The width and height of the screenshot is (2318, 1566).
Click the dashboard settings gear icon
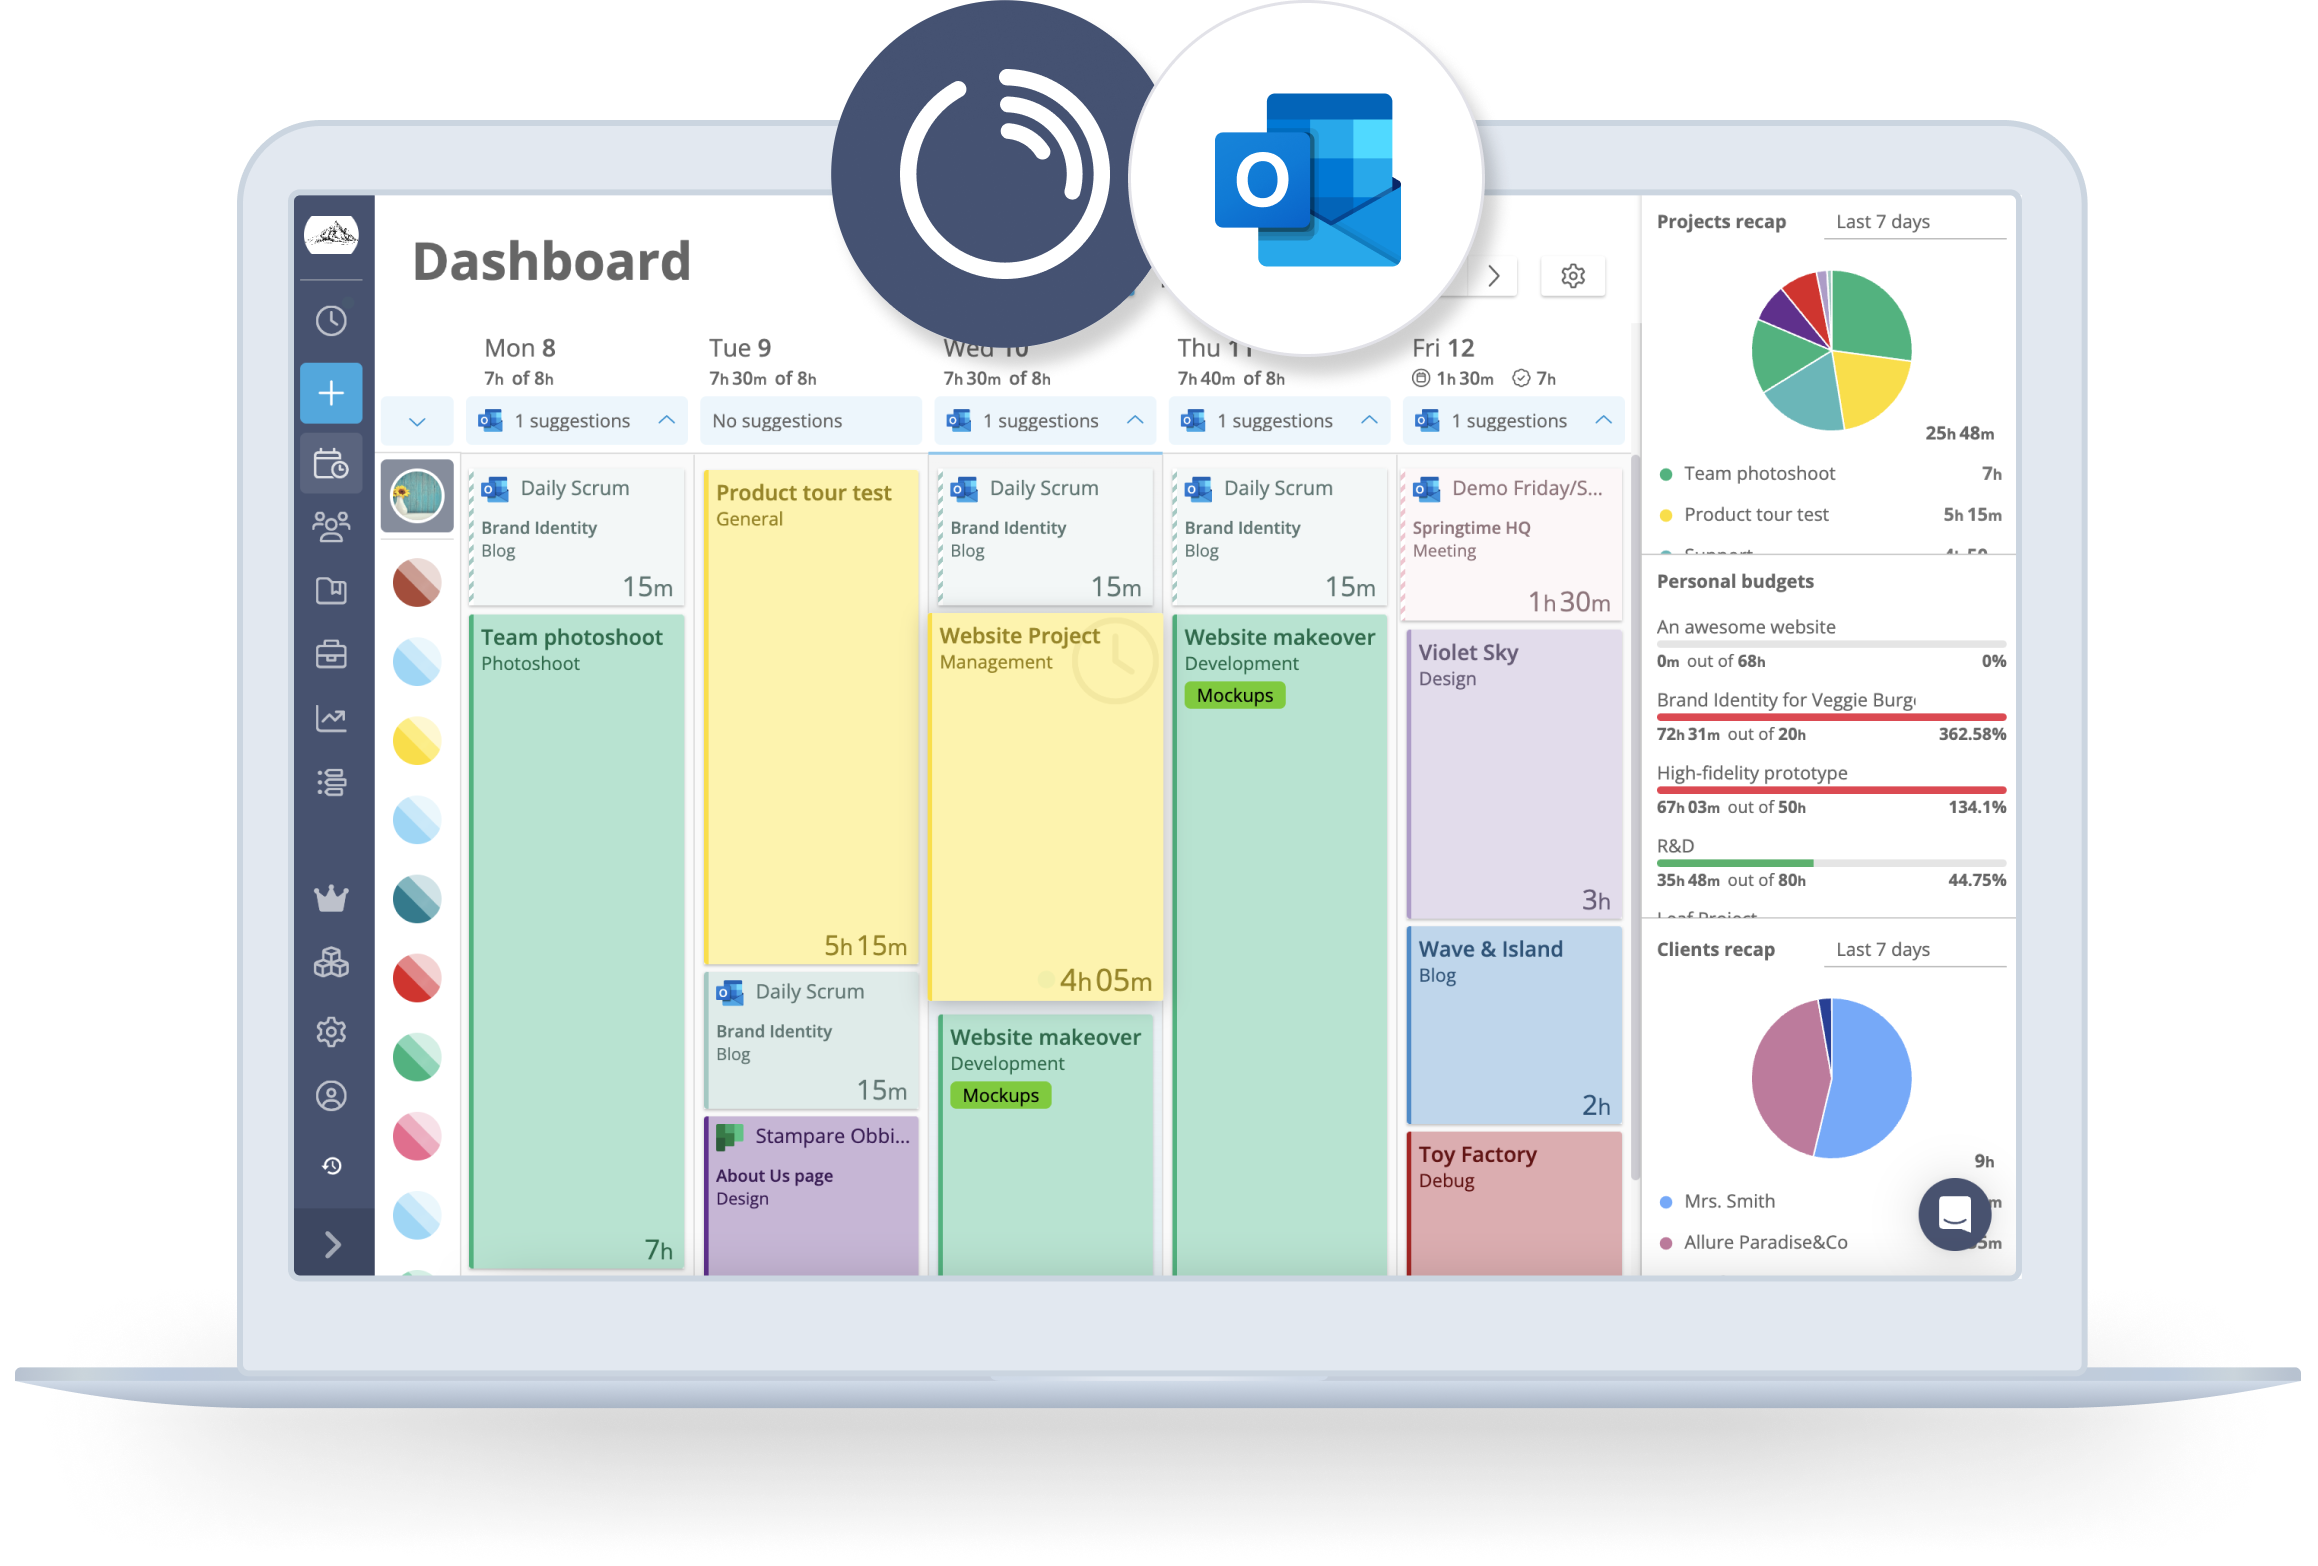pos(1574,276)
